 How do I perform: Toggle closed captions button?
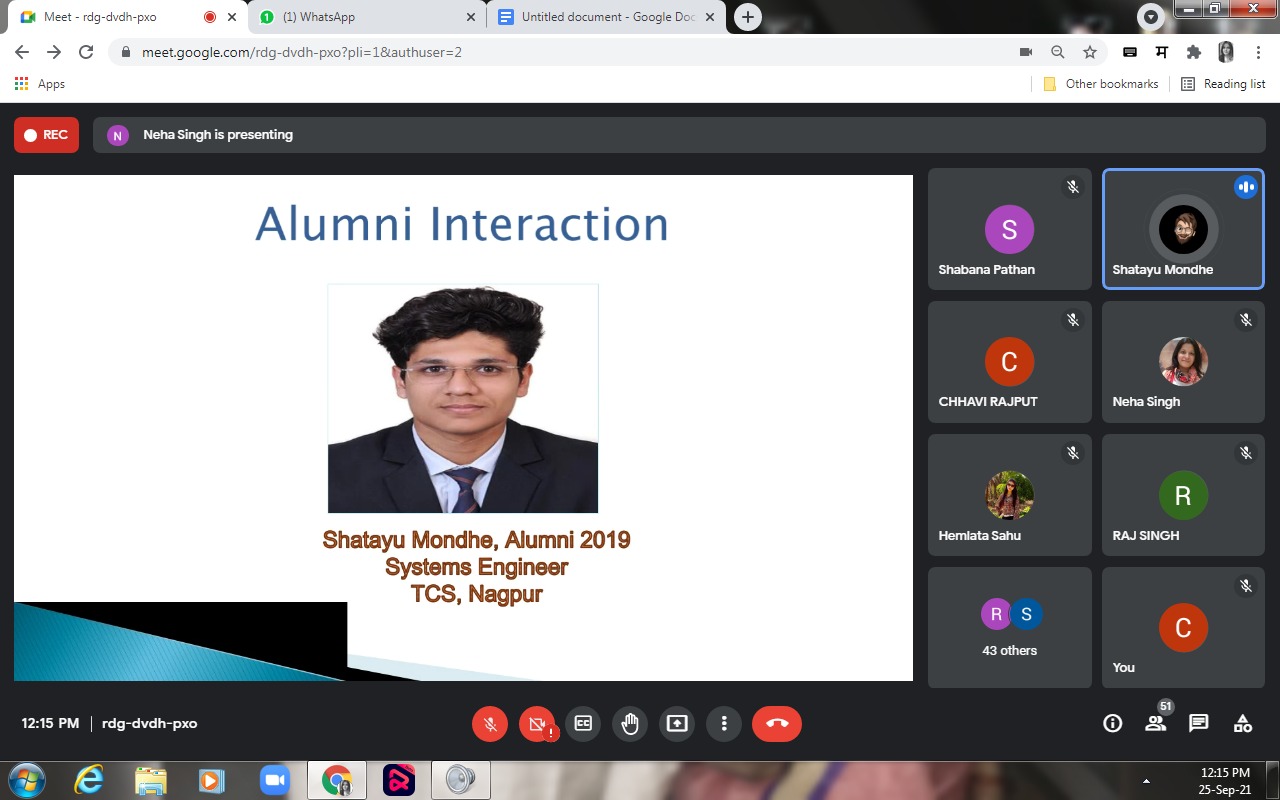[582, 724]
